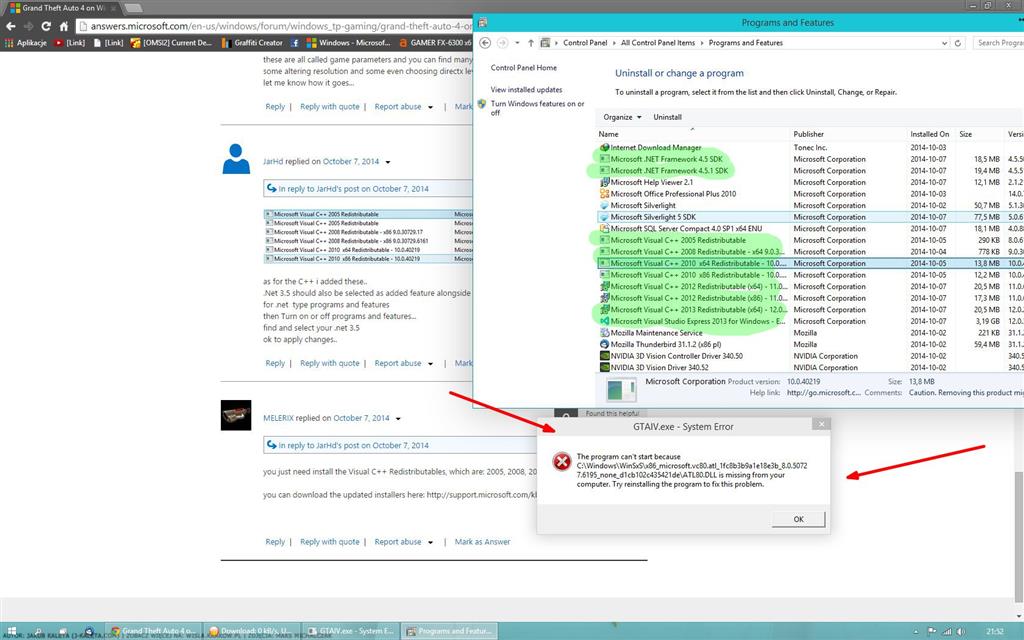Click MELERIX's avatar image
Screen dimensions: 1024x640
236,415
